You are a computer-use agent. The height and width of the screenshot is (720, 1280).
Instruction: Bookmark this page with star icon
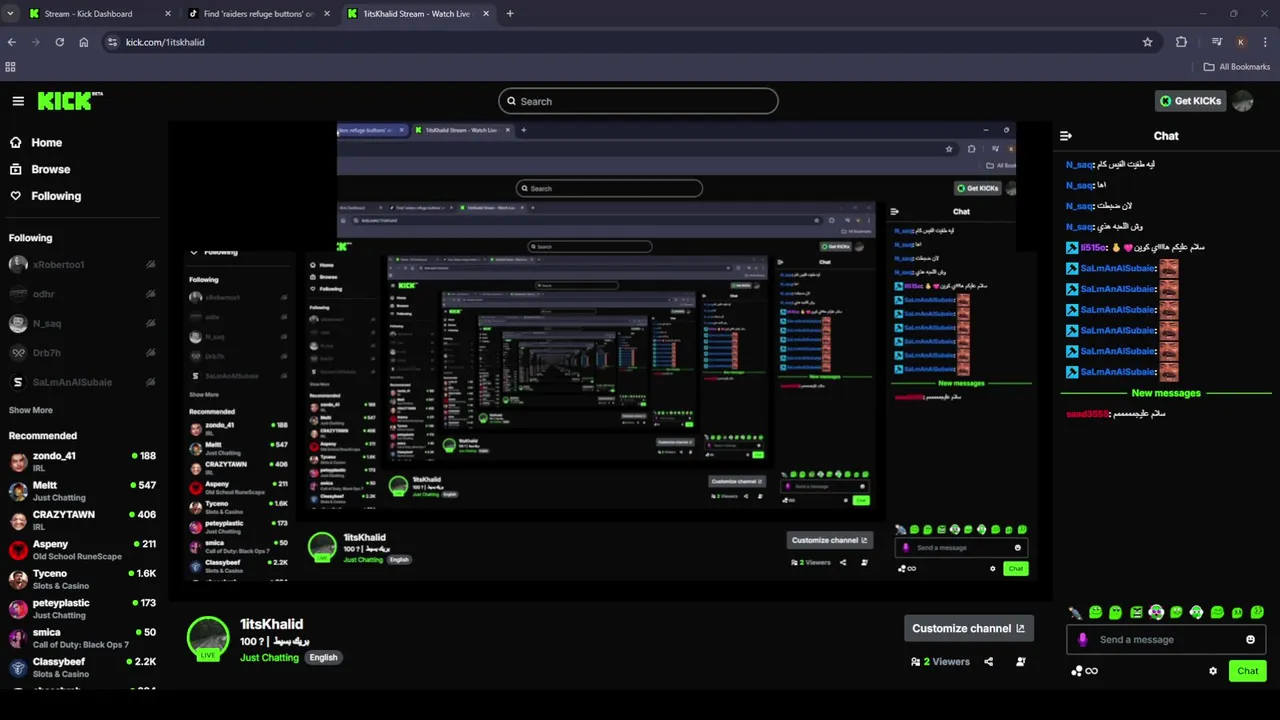(x=1147, y=42)
